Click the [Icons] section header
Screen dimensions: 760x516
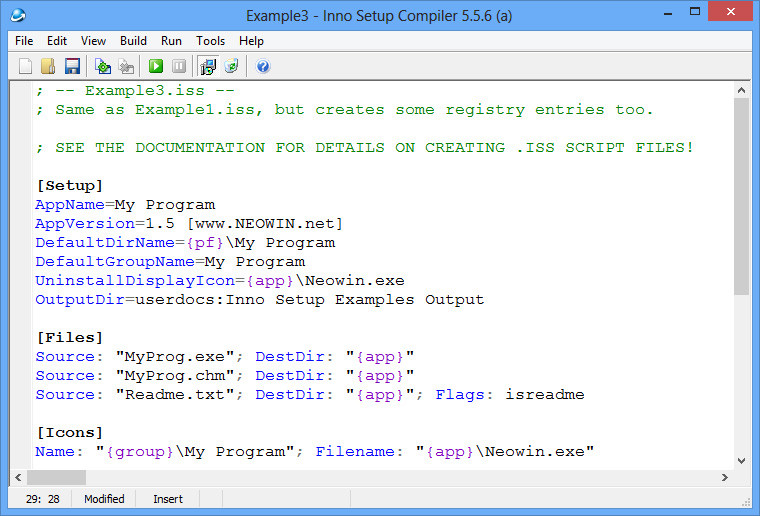[x=70, y=432]
